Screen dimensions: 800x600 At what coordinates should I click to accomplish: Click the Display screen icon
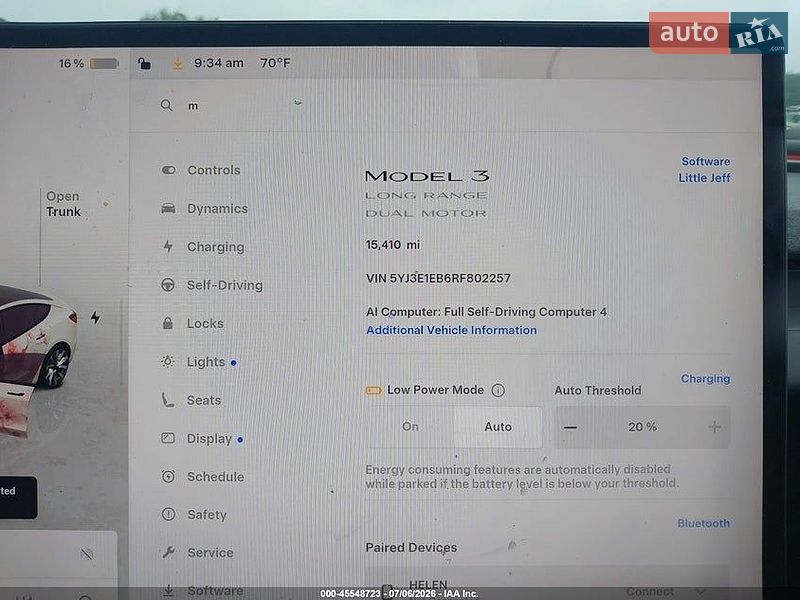(x=168, y=438)
